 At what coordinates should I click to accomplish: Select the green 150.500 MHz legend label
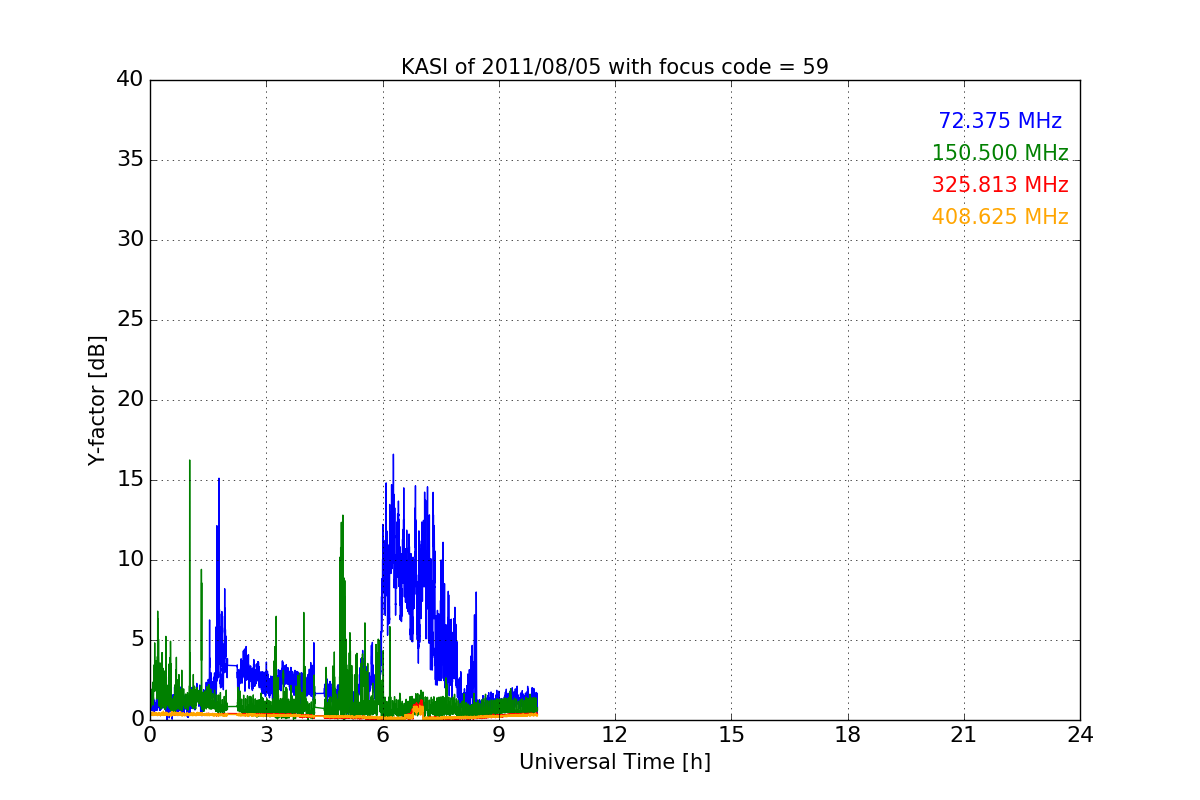(1000, 153)
